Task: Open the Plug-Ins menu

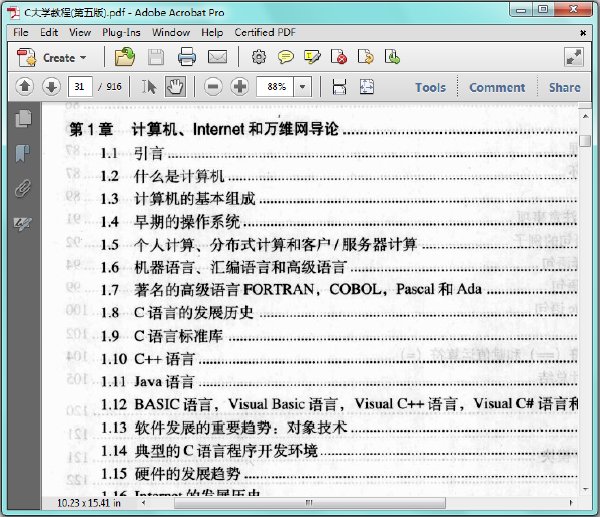Action: pyautogui.click(x=121, y=33)
